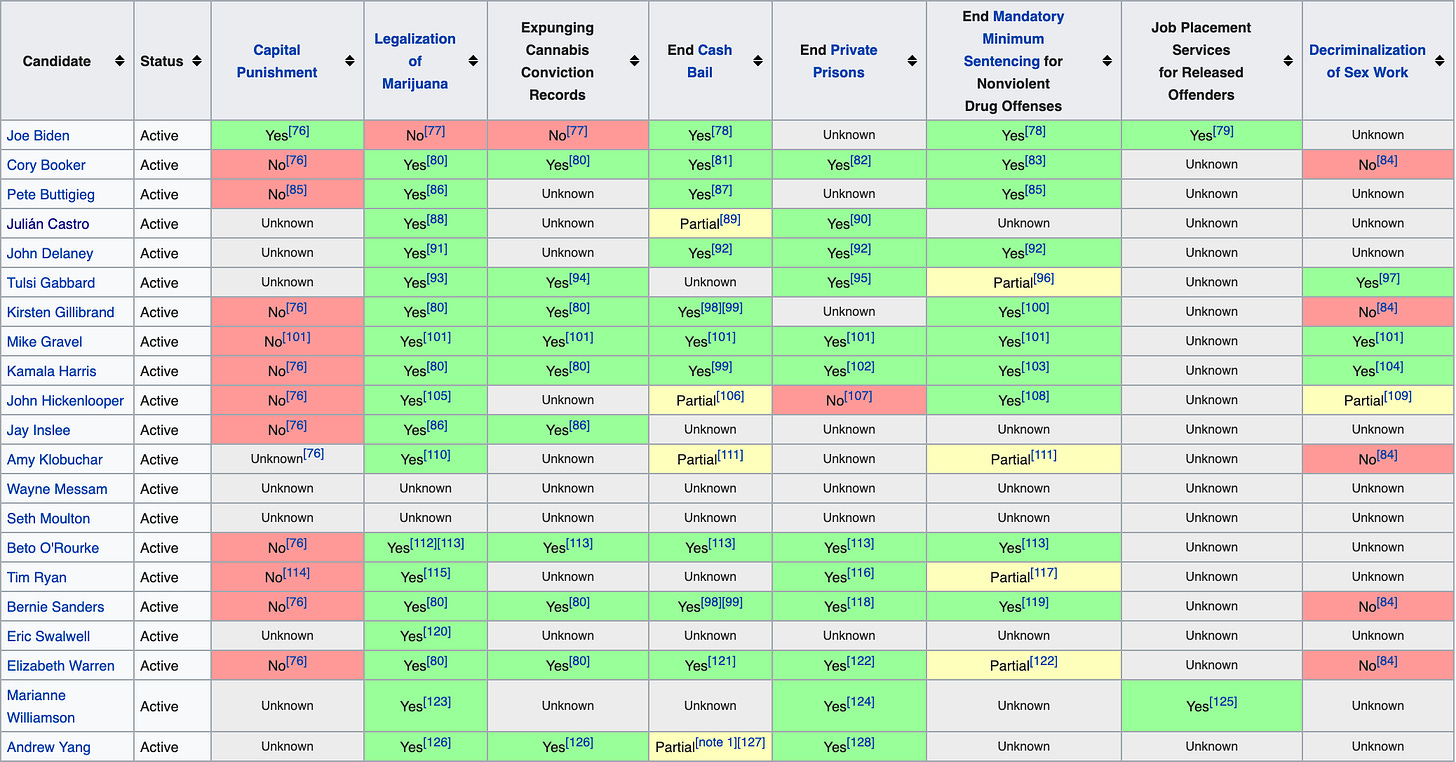Image resolution: width=1456 pixels, height=762 pixels.
Task: Open Mandatory Minimum Sentencing header link
Action: 1014,39
